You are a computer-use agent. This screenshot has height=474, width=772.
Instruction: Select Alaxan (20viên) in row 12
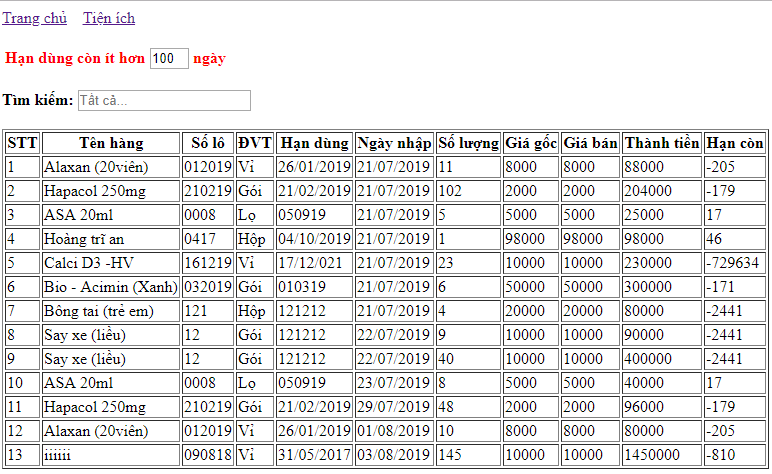pyautogui.click(x=111, y=431)
